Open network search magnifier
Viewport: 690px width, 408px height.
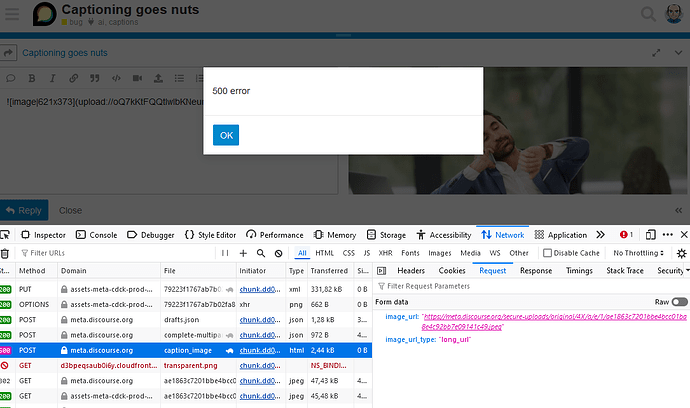(x=261, y=253)
